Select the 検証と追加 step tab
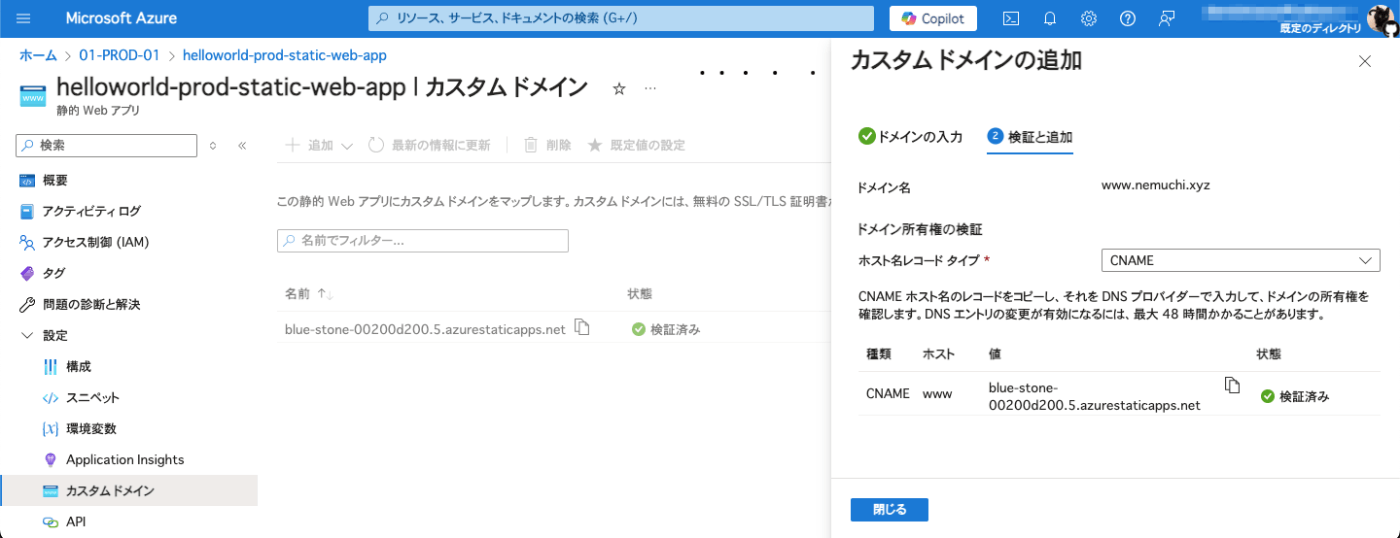This screenshot has width=1400, height=538. tap(1030, 137)
